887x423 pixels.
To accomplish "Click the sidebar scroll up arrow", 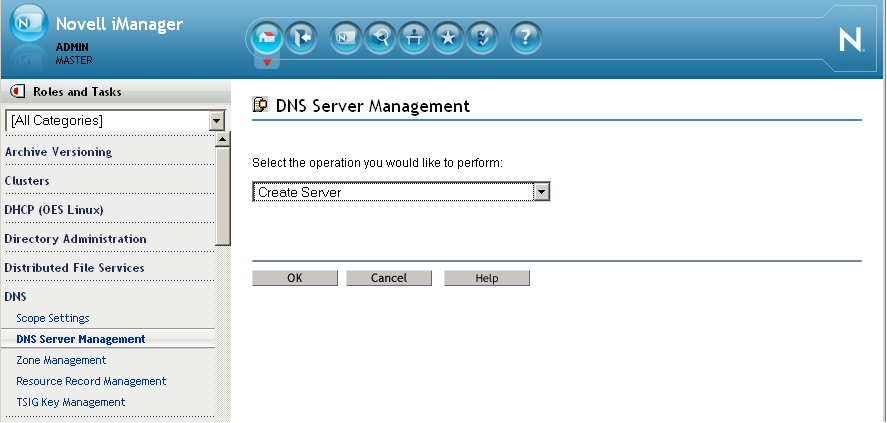I will pyautogui.click(x=223, y=139).
